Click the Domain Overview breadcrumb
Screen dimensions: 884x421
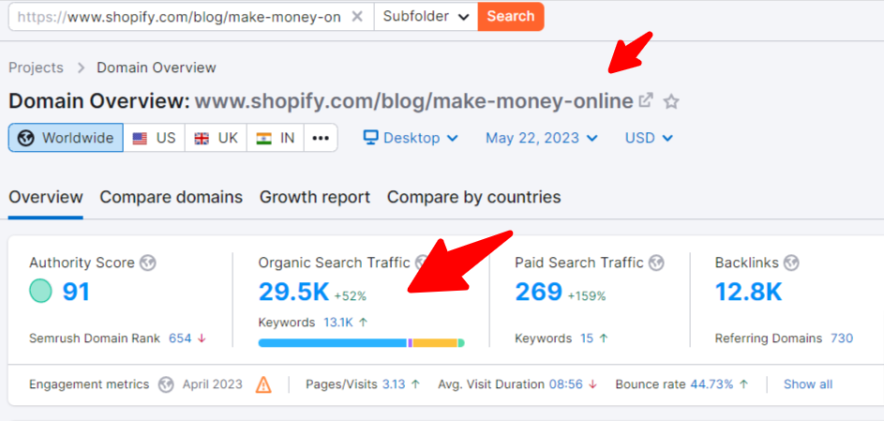156,68
